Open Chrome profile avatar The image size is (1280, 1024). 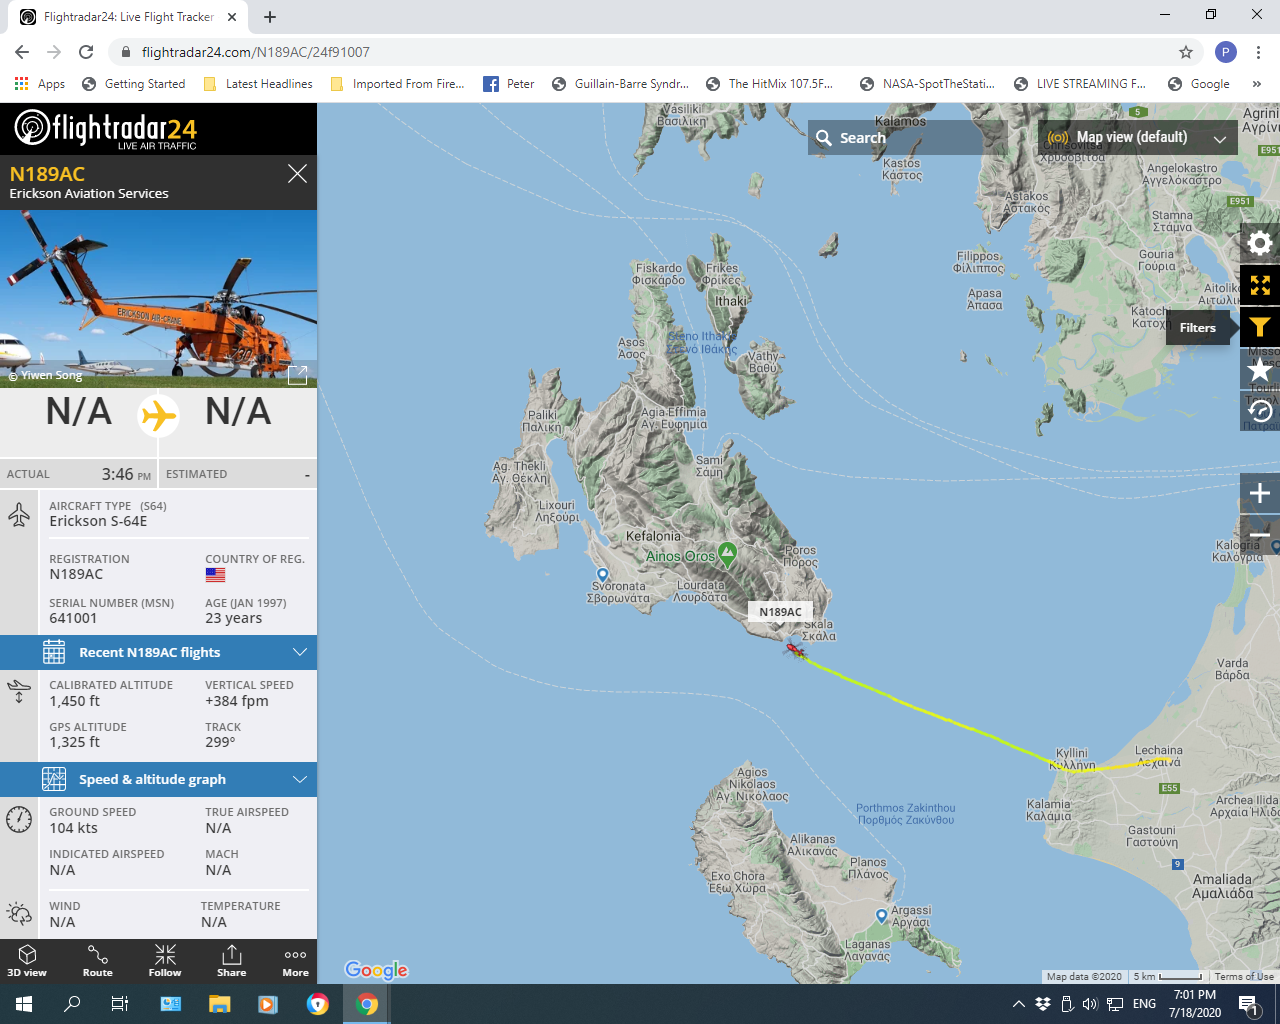tap(1225, 52)
